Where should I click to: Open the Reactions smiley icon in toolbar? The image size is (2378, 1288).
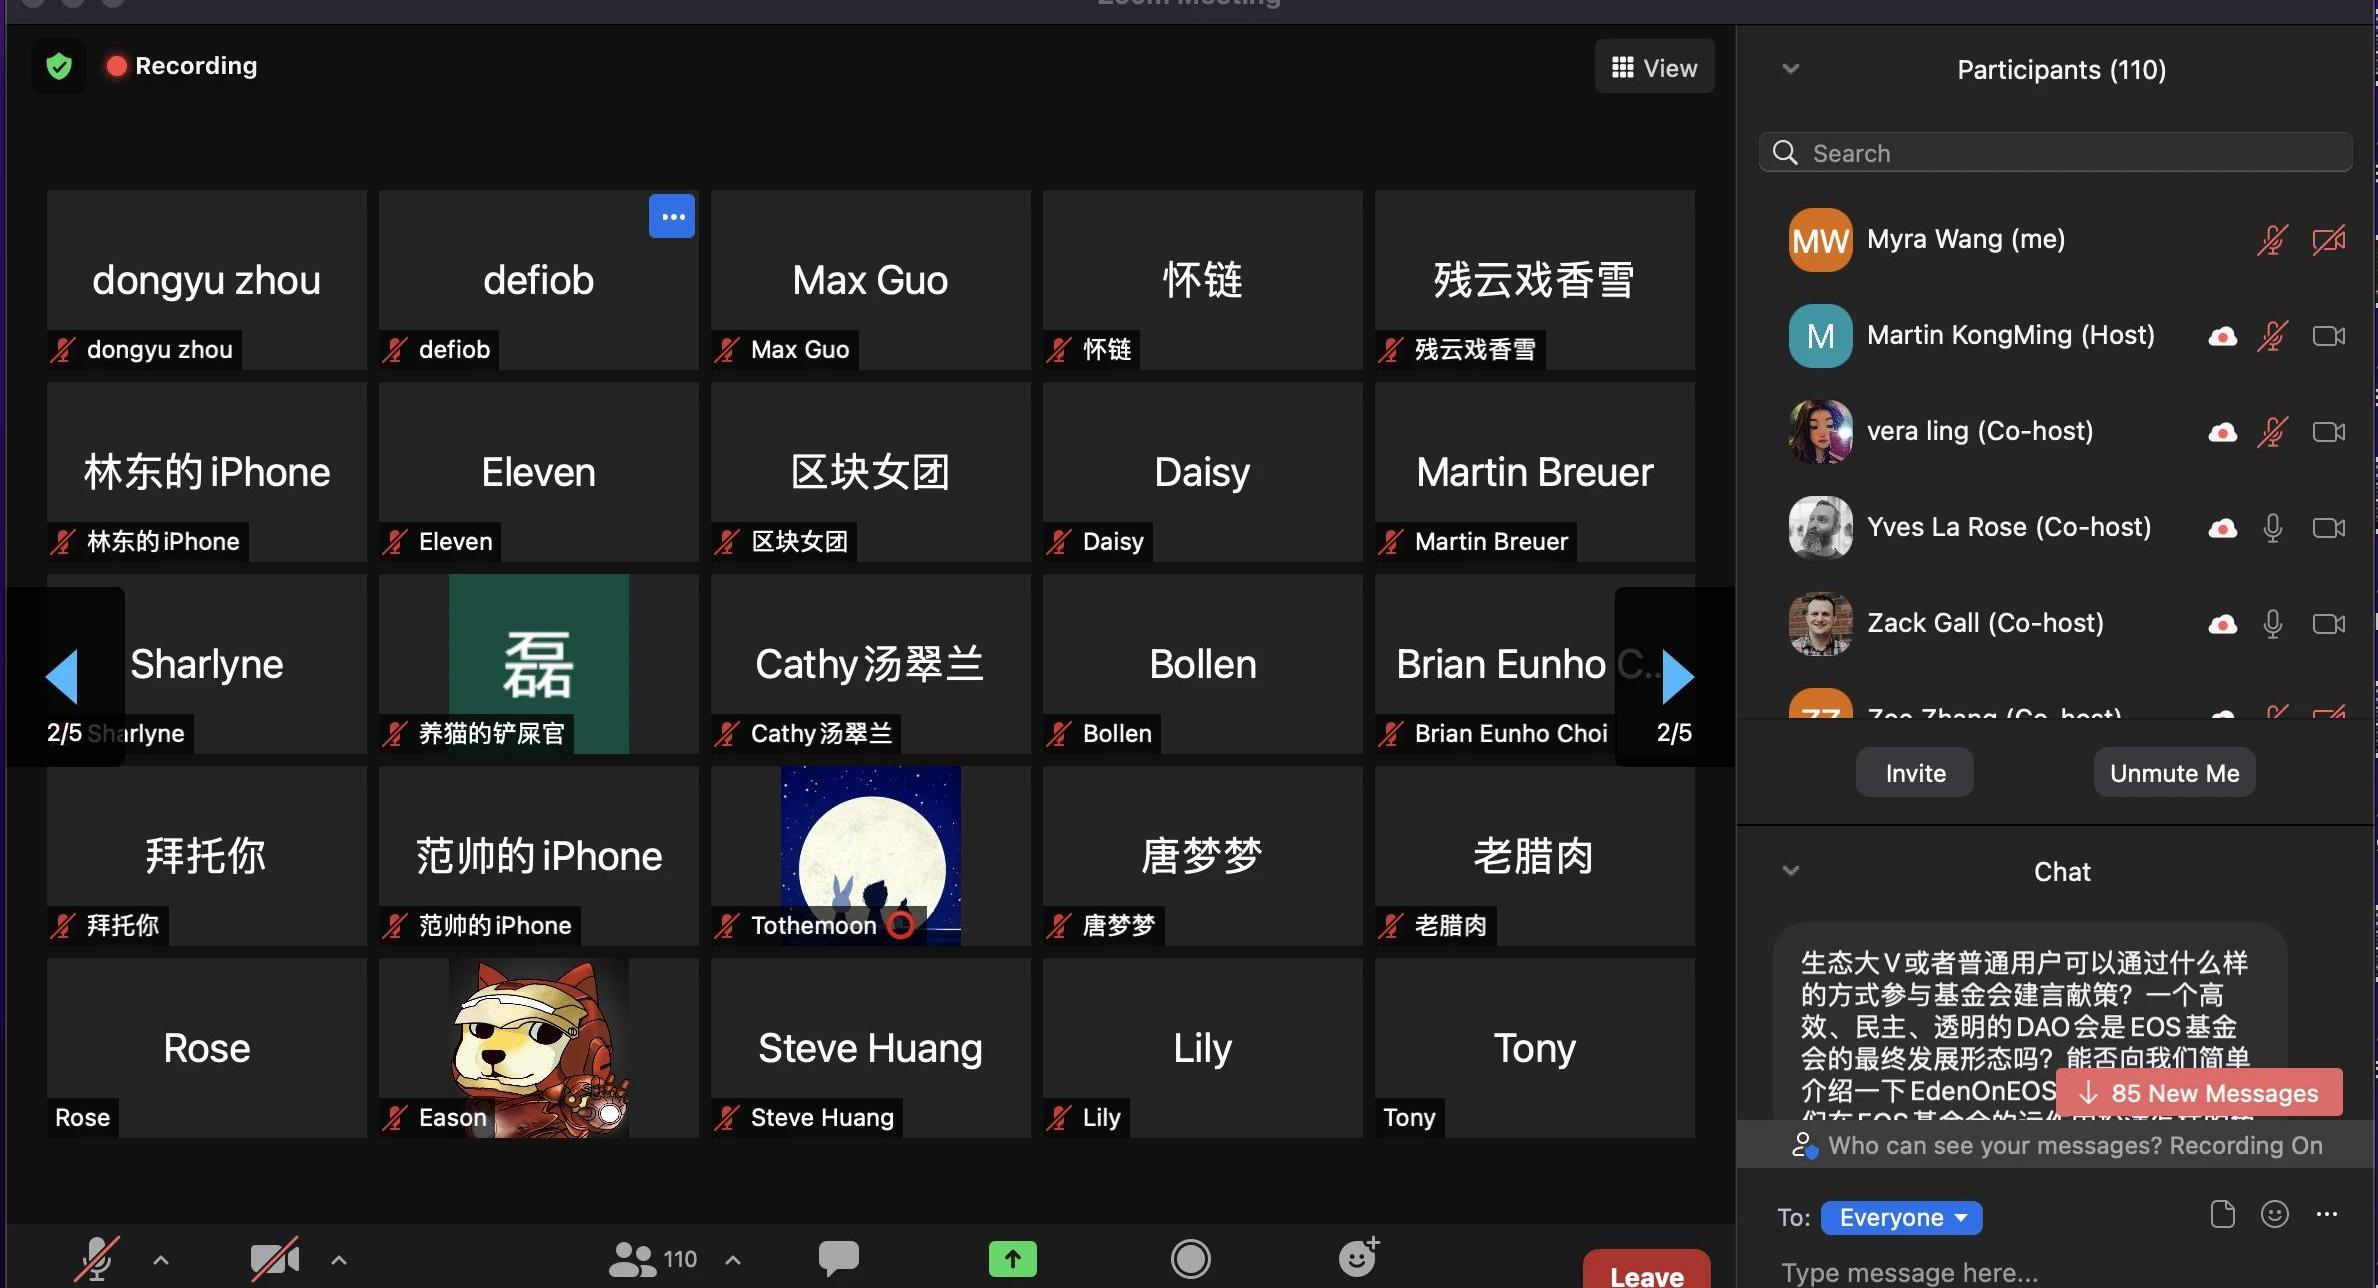1358,1257
